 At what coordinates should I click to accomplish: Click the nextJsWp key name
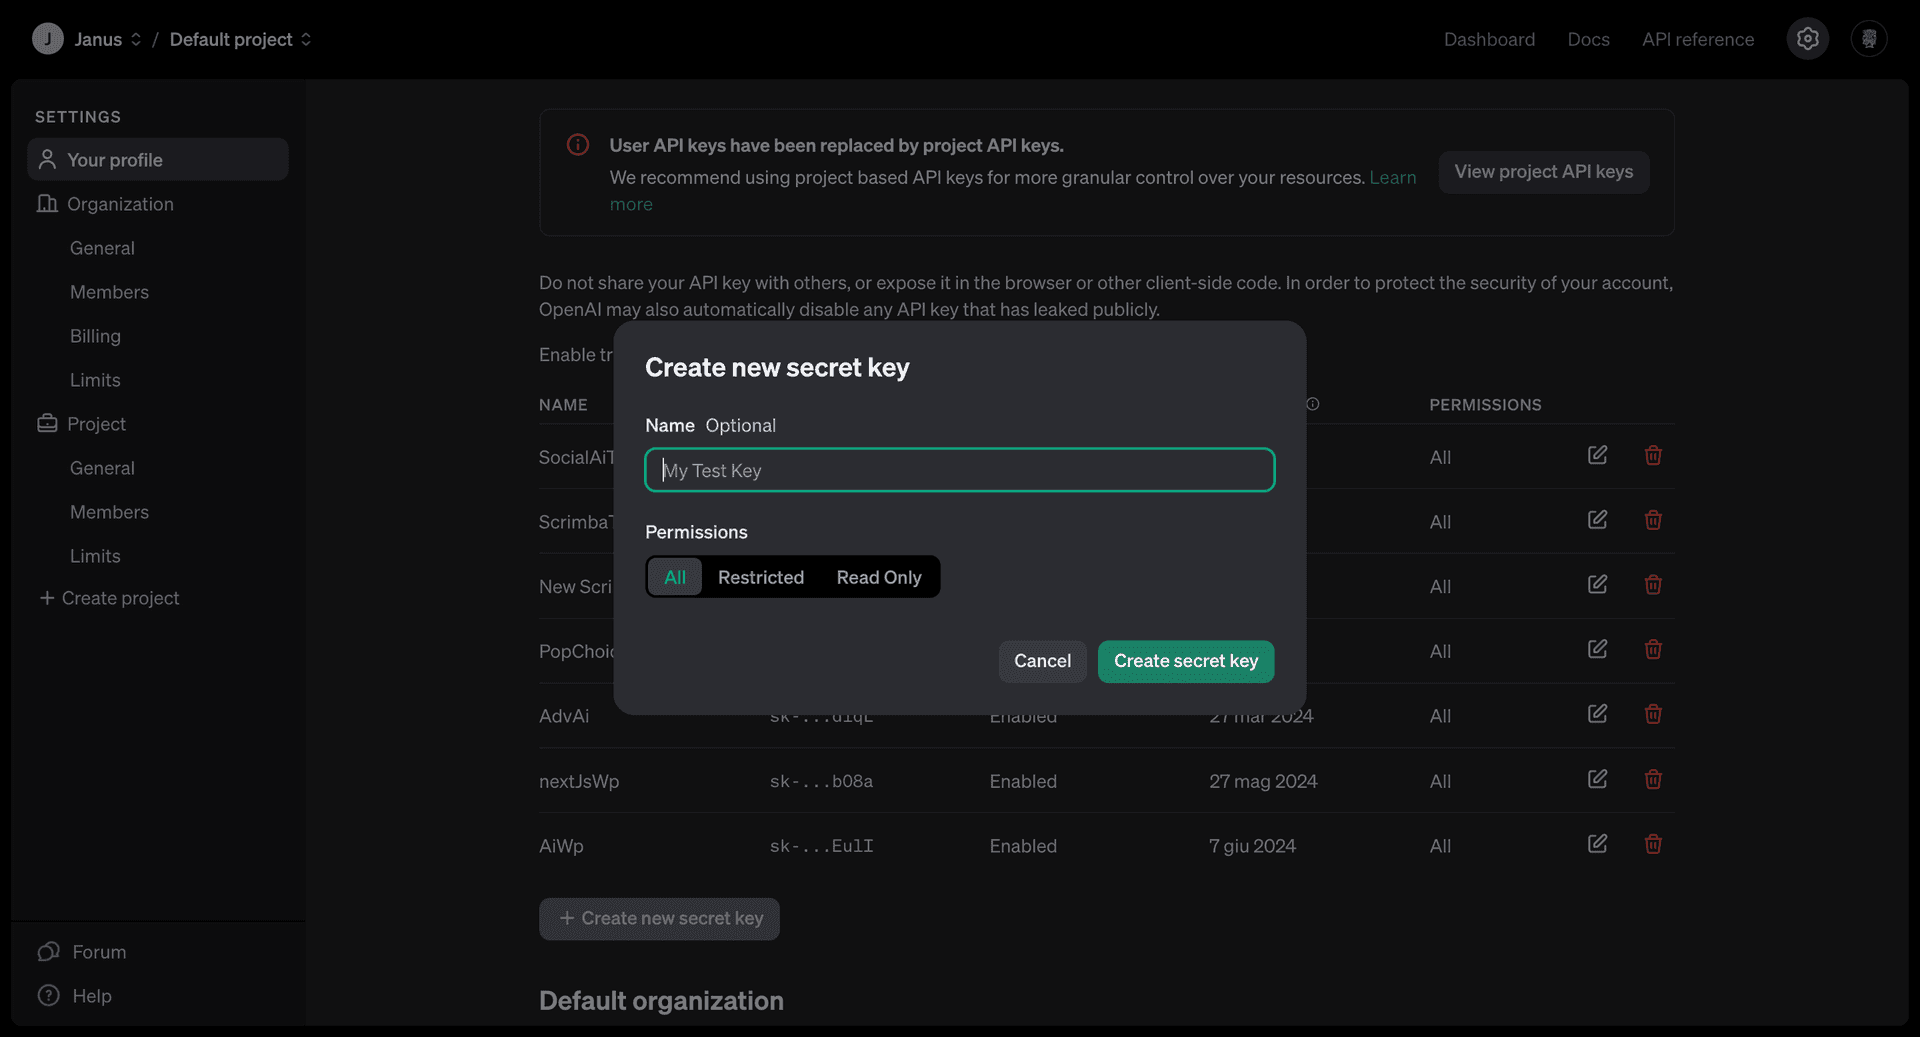(579, 781)
